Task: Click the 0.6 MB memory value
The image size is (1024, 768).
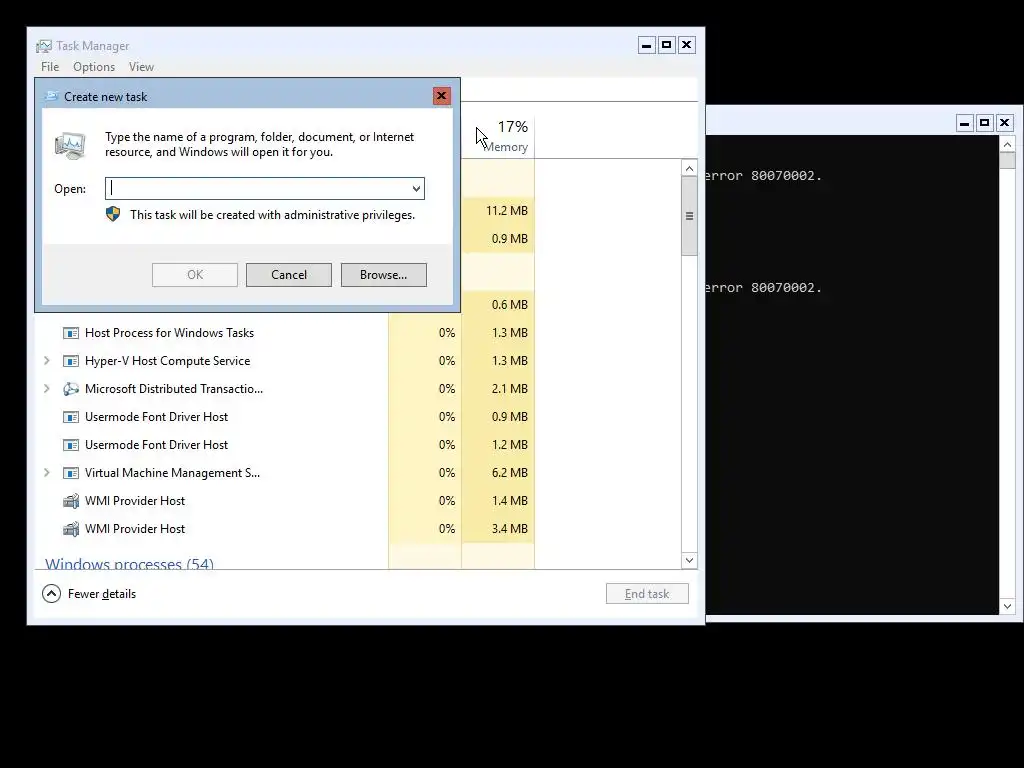Action: [x=509, y=304]
